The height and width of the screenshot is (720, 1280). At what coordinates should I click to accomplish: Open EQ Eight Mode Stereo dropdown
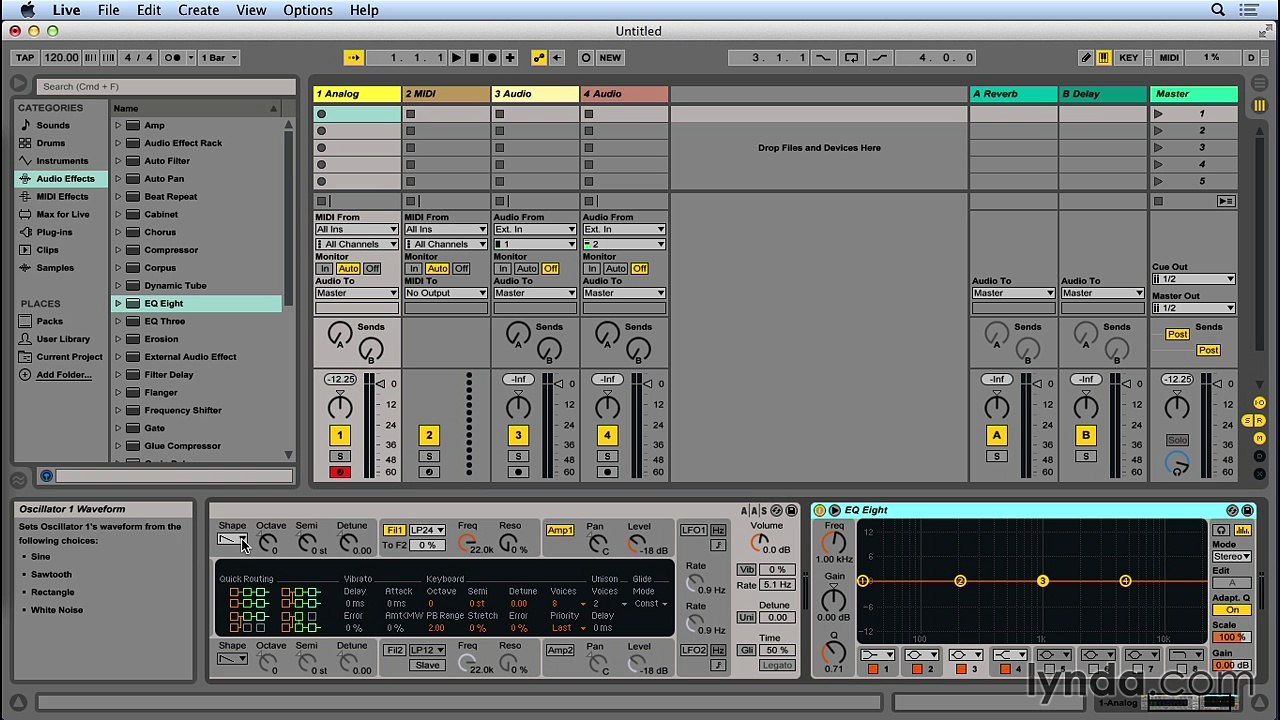tap(1232, 557)
